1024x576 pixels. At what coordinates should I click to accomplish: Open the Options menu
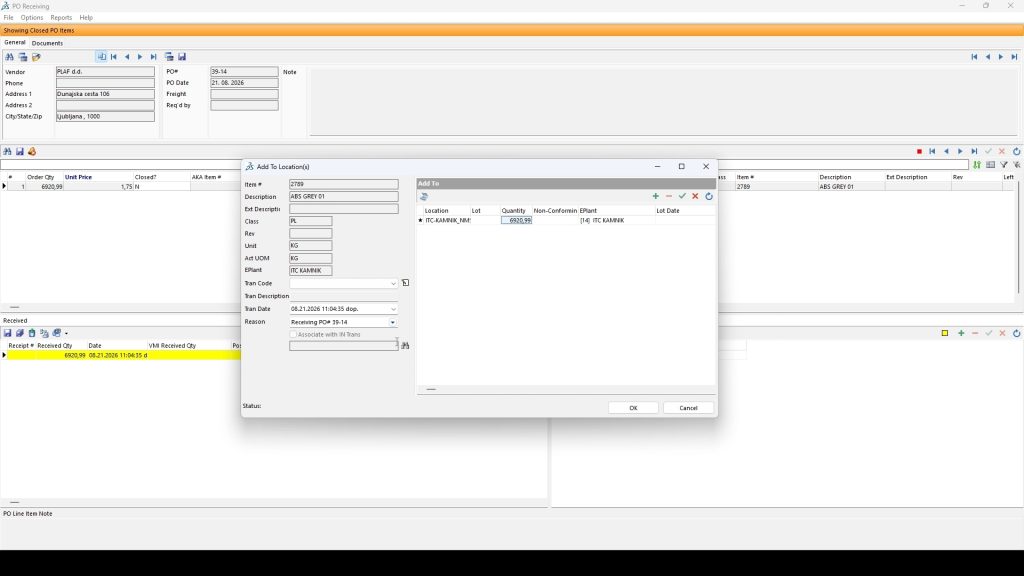click(x=31, y=18)
